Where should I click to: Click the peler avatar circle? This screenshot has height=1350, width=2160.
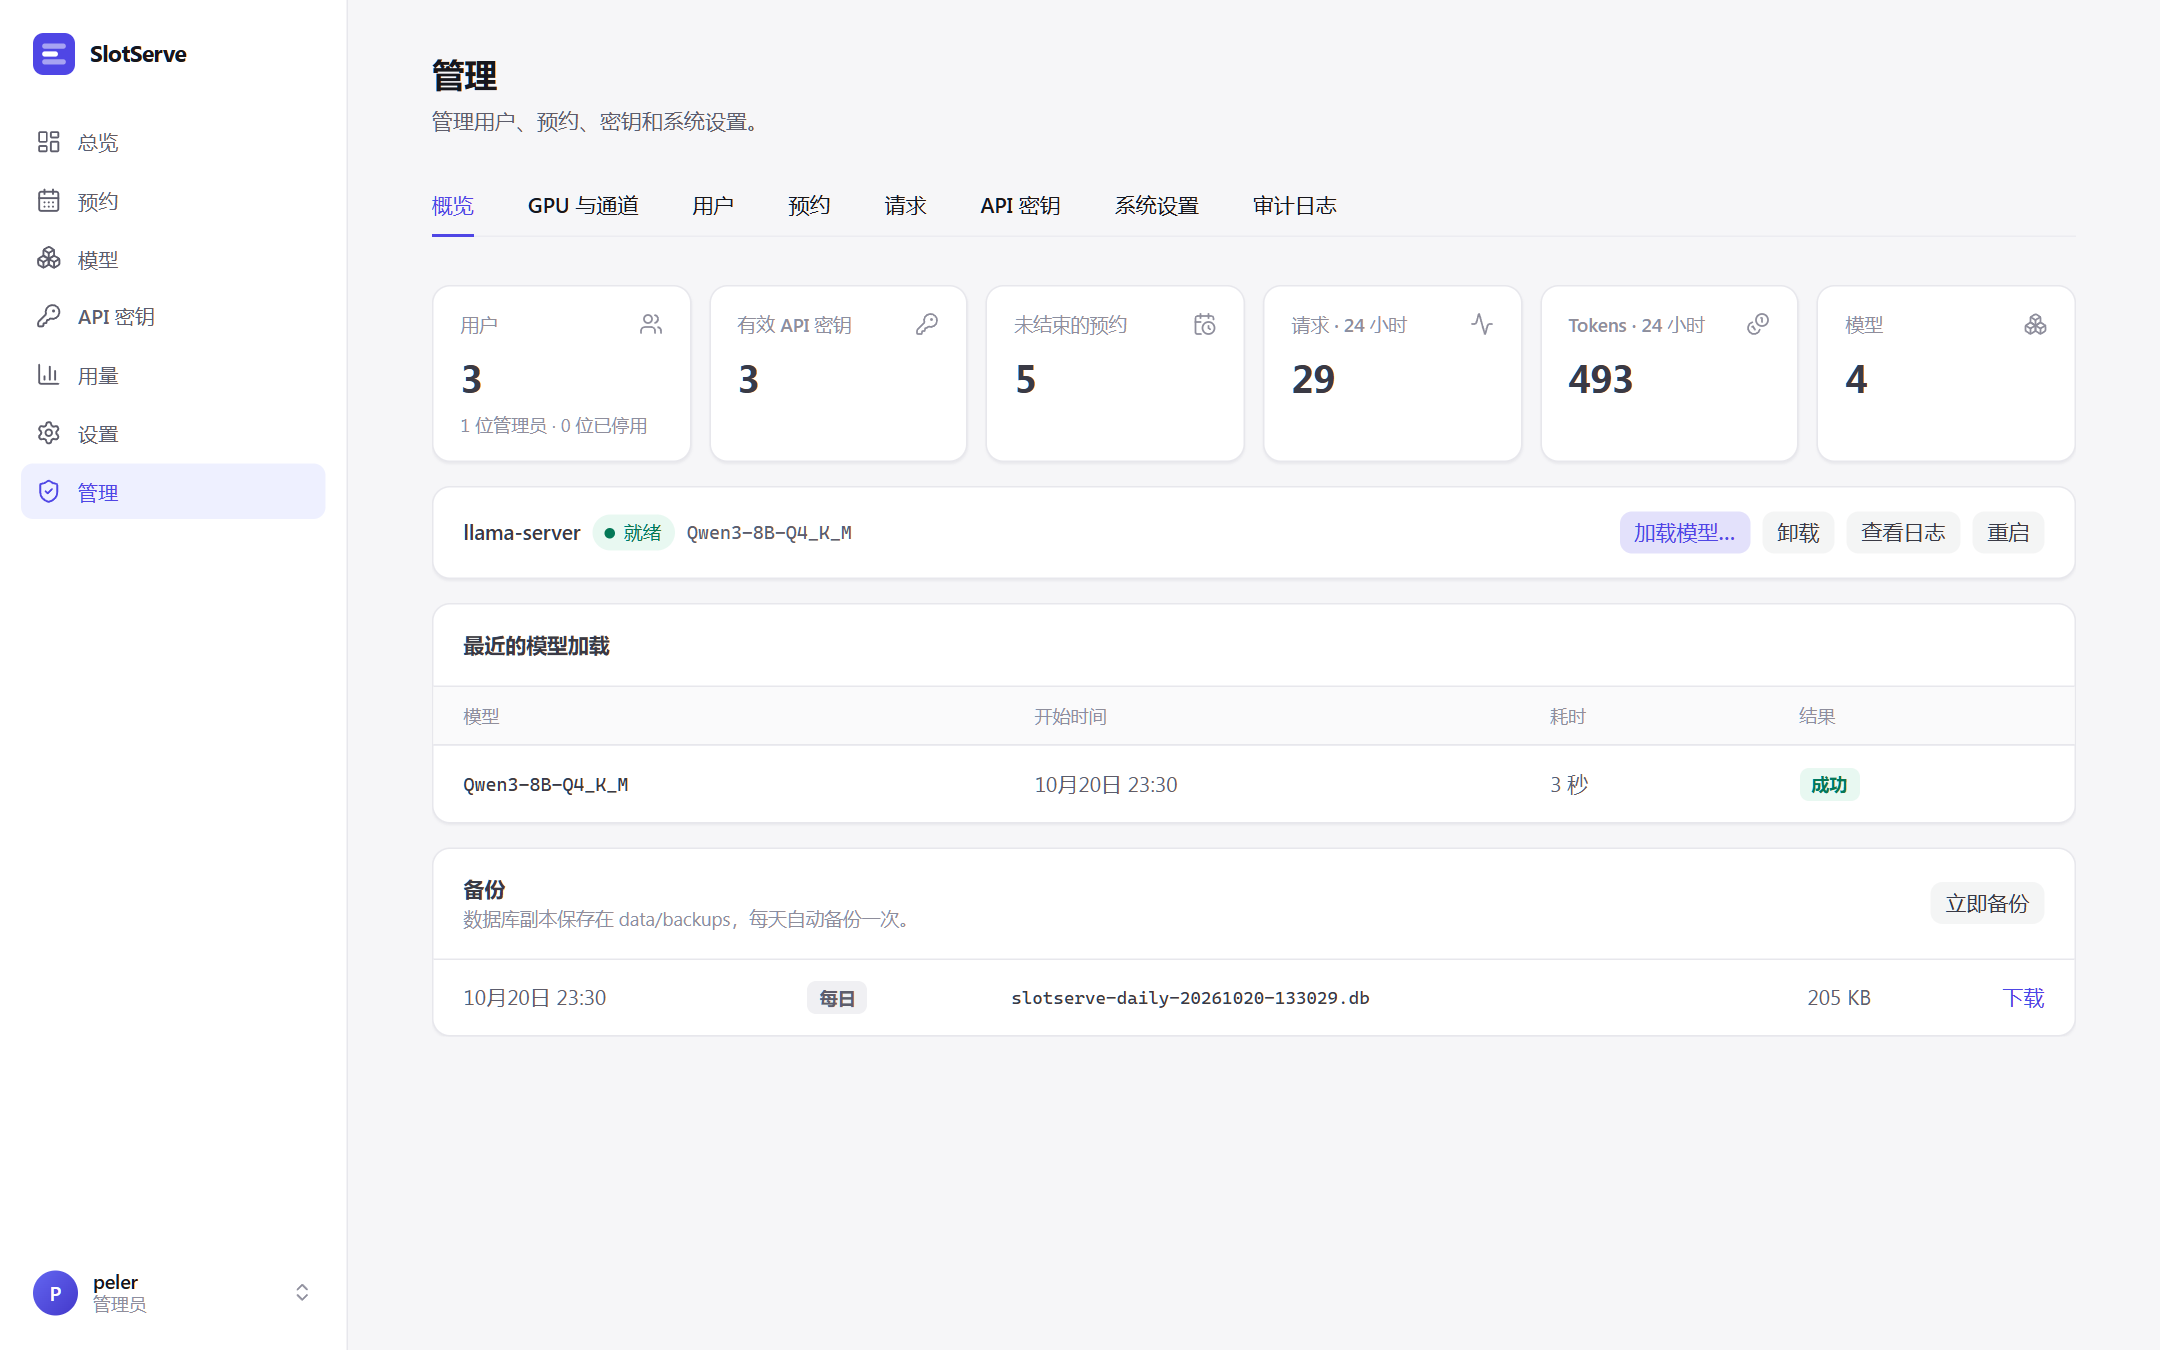pyautogui.click(x=55, y=1293)
